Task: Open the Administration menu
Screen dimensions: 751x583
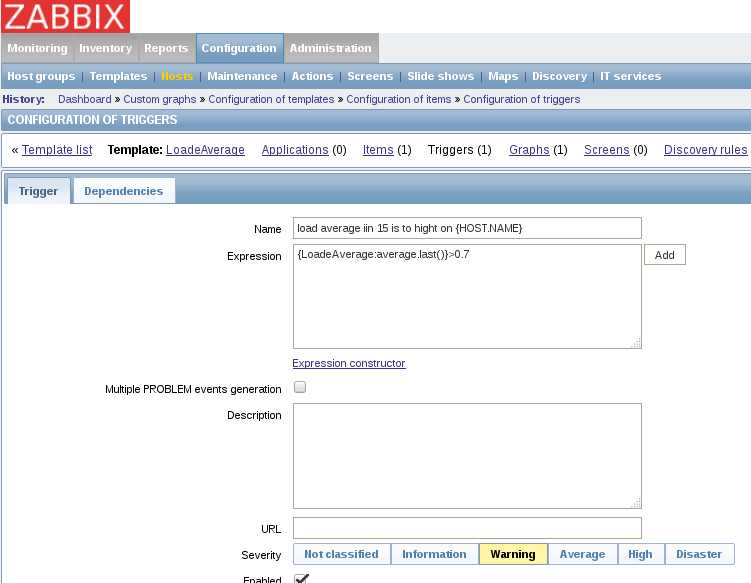Action: tap(330, 48)
